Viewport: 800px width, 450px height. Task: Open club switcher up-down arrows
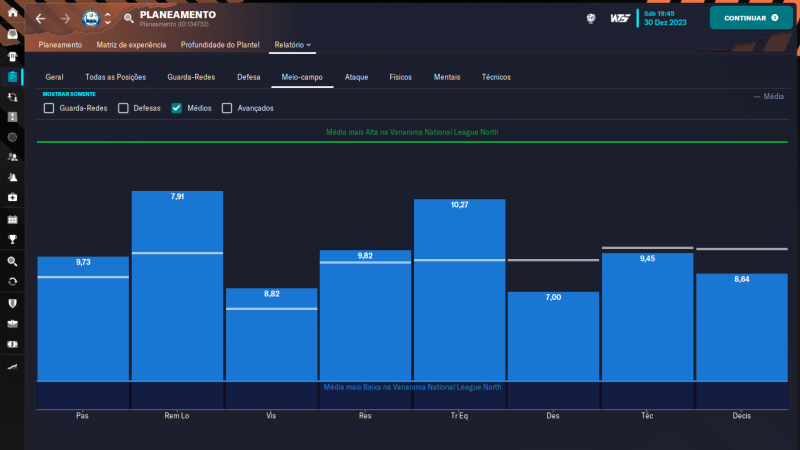click(108, 18)
